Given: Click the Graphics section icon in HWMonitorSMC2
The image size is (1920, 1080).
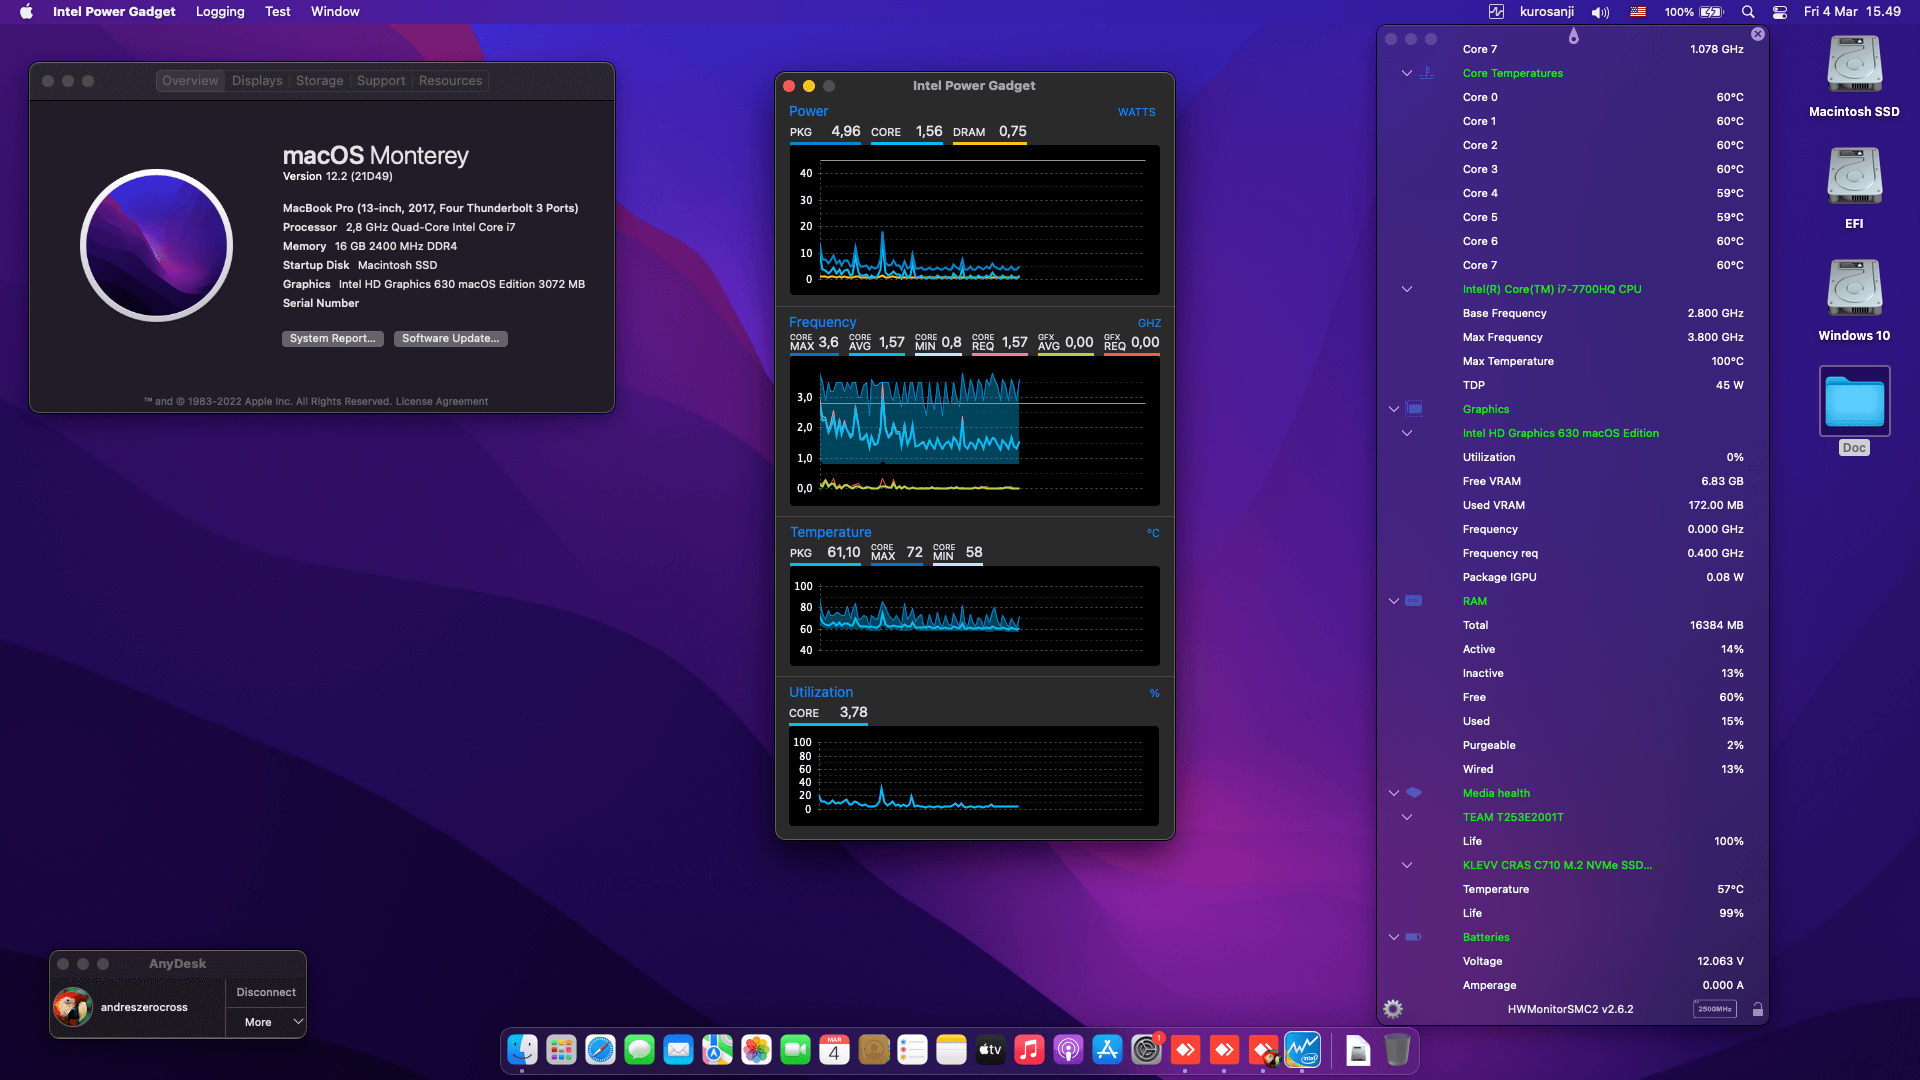Looking at the screenshot, I should (x=1414, y=409).
